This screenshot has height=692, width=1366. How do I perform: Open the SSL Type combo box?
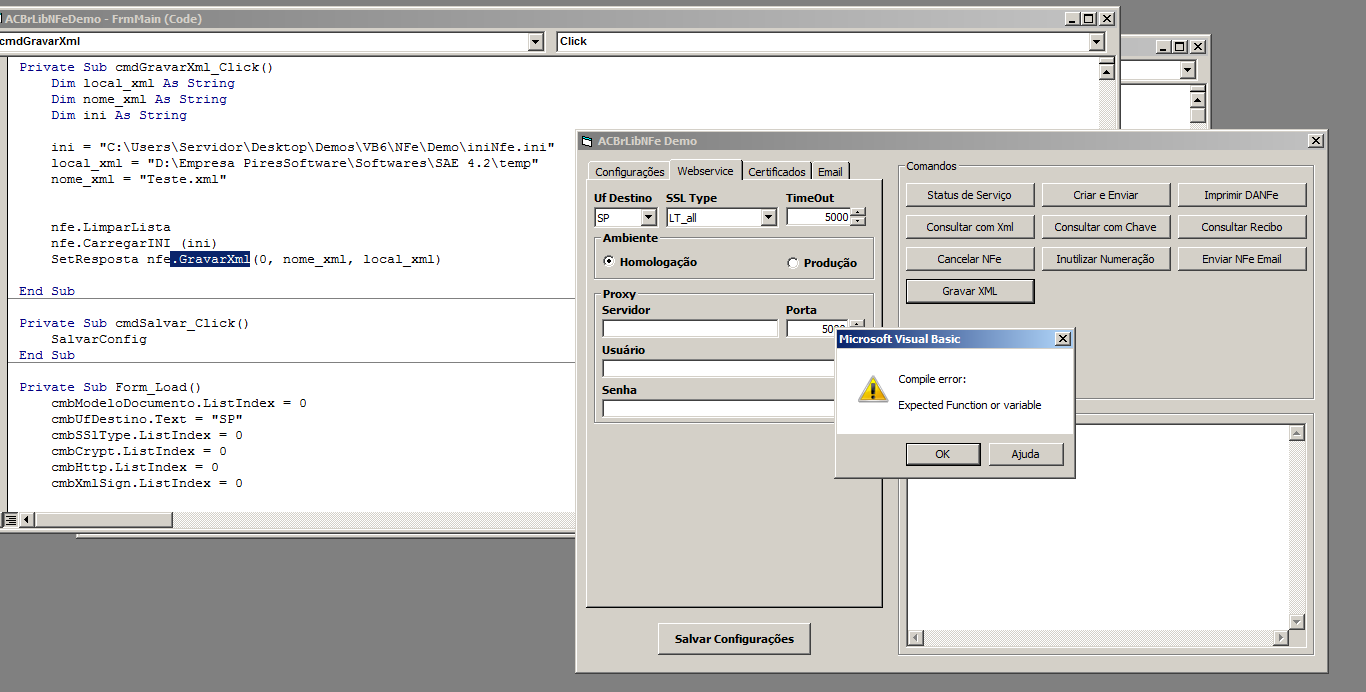pyautogui.click(x=768, y=217)
